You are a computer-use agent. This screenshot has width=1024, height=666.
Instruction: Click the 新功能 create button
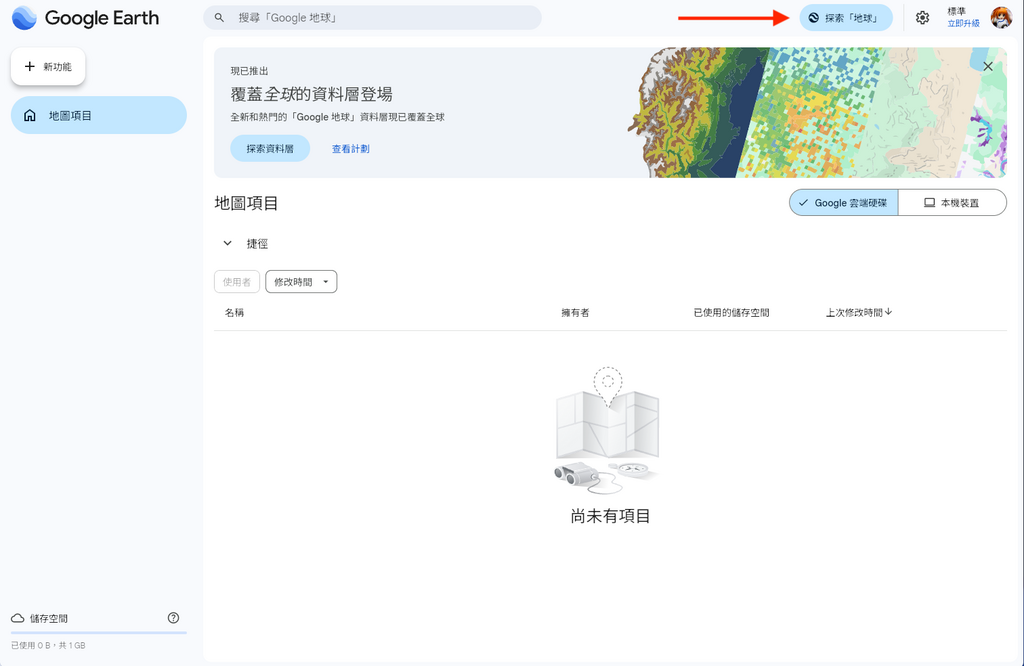pos(48,66)
